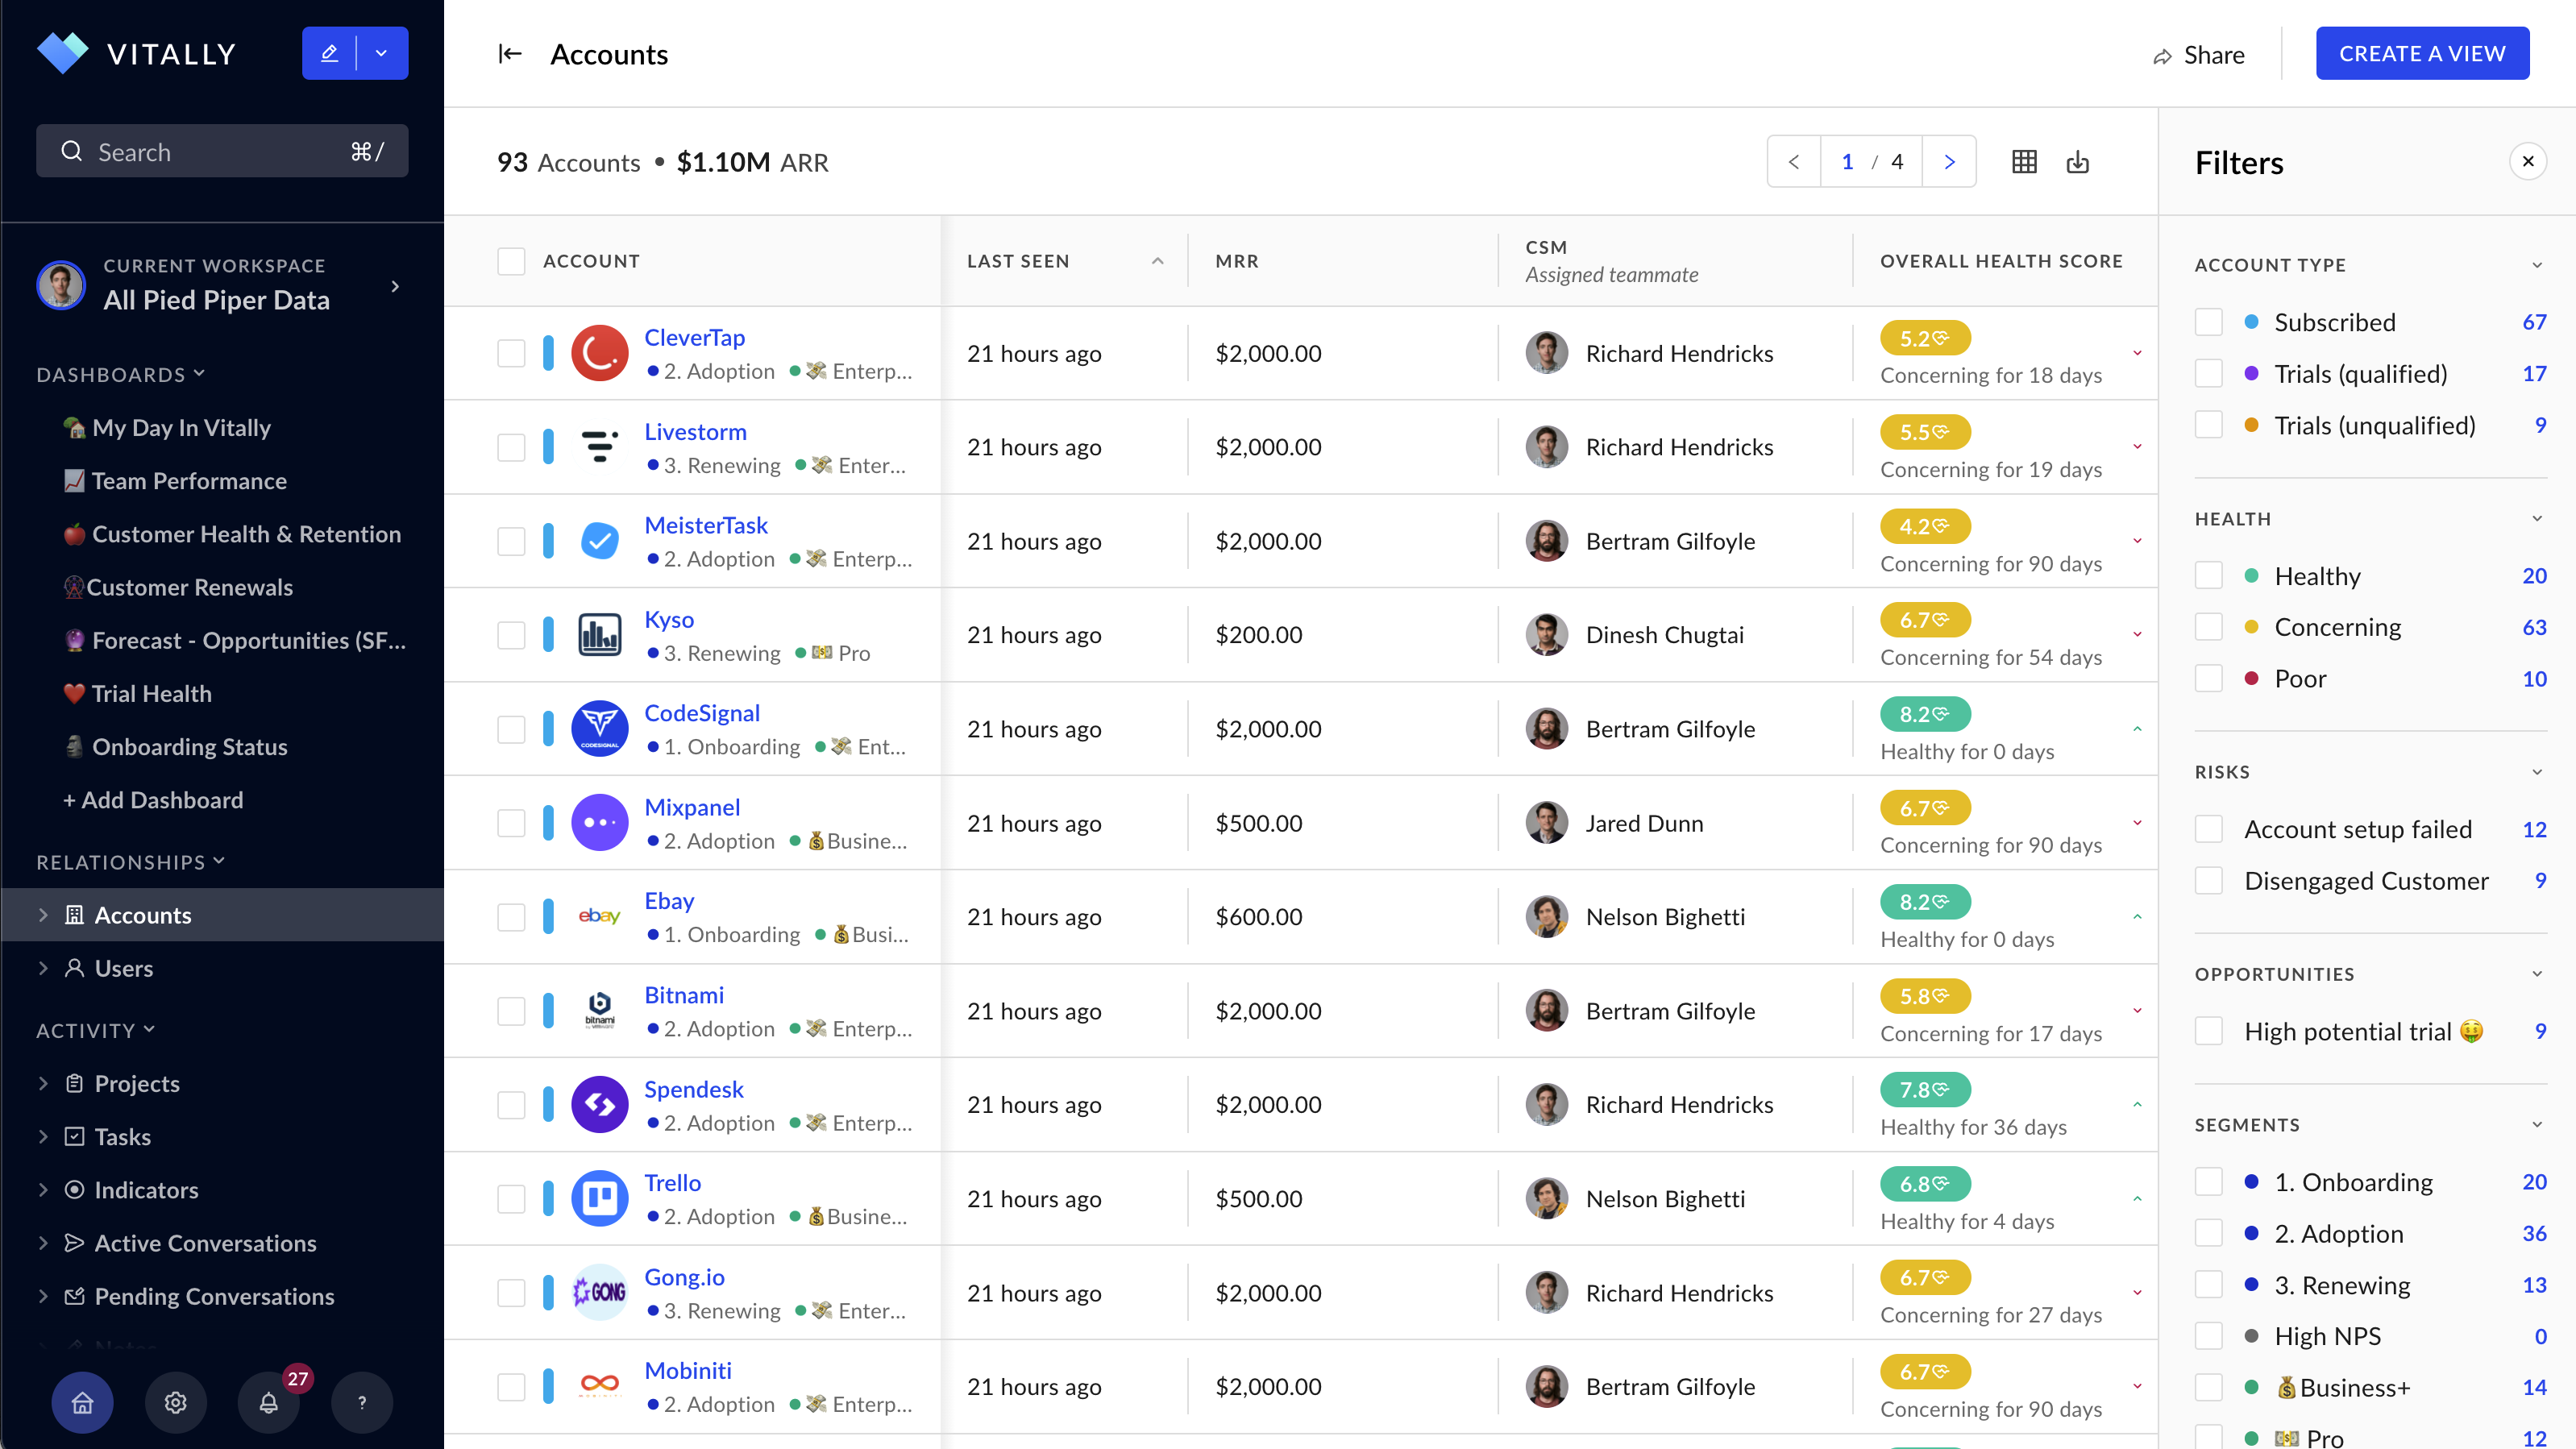Check the Trials (qualified) filter

pos(2209,374)
